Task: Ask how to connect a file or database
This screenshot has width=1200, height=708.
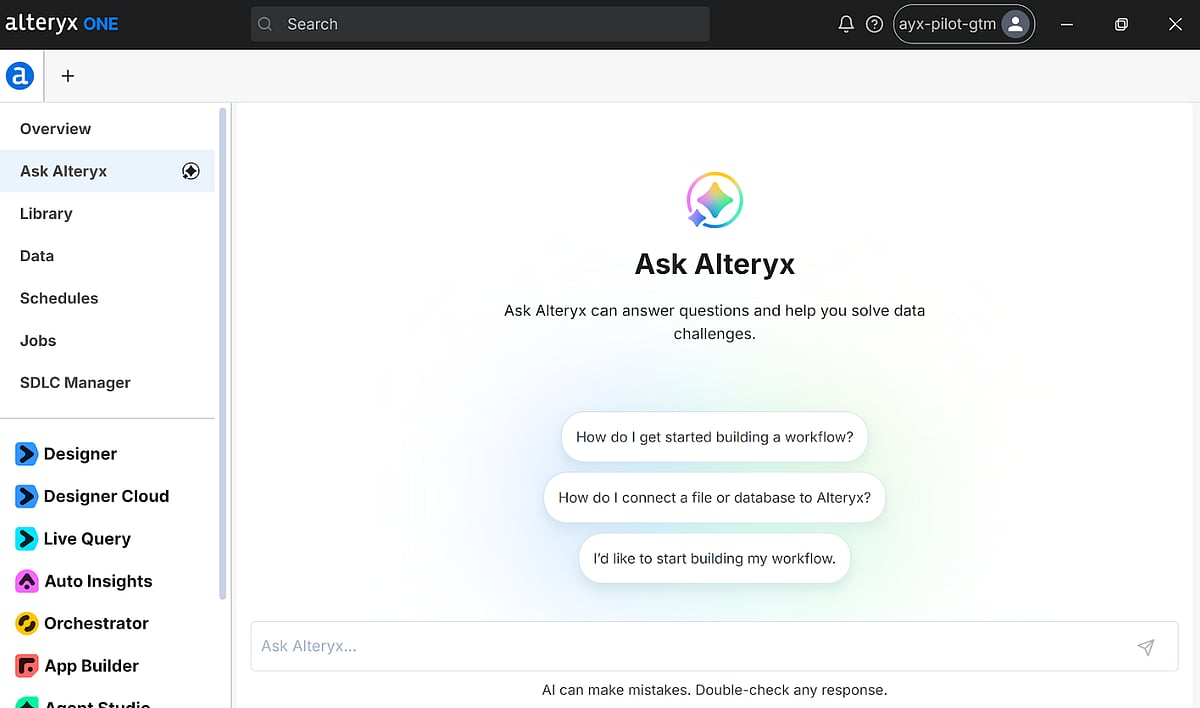Action: 715,498
